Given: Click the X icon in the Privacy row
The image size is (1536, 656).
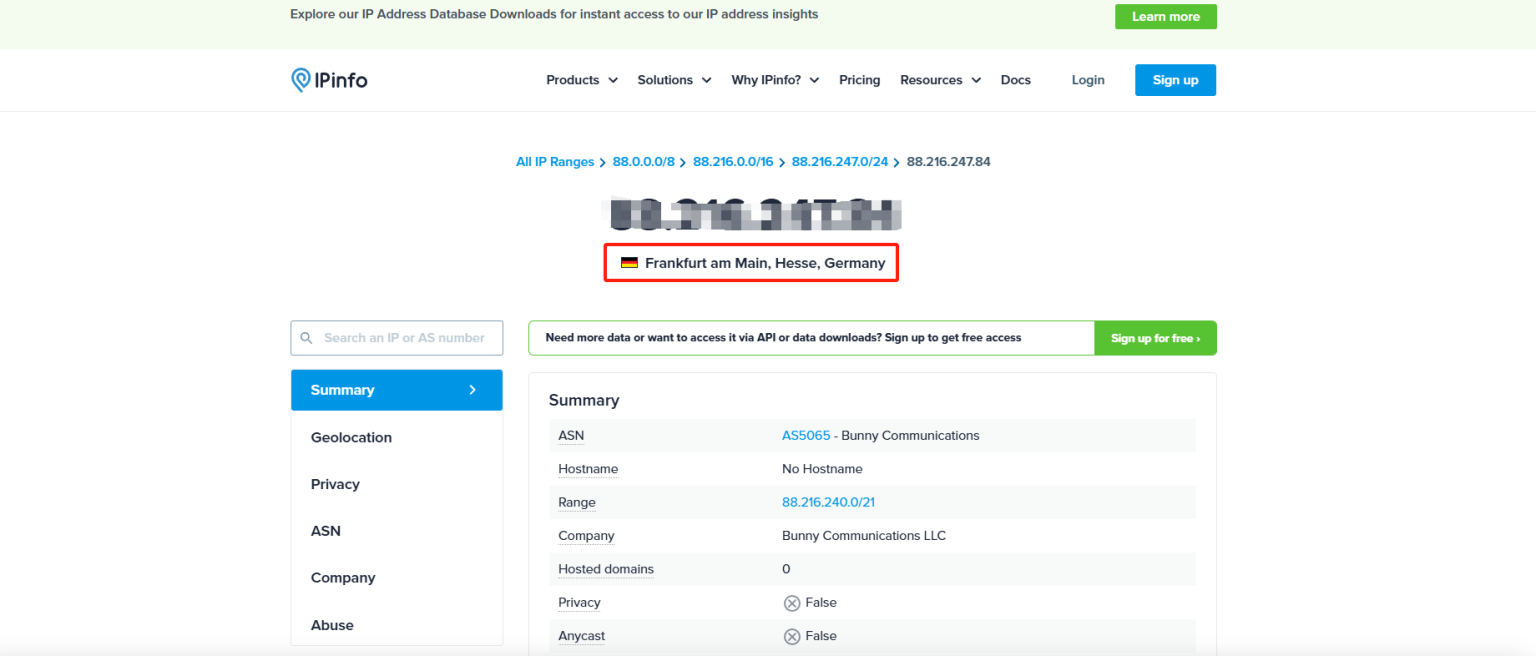Looking at the screenshot, I should click(x=792, y=603).
